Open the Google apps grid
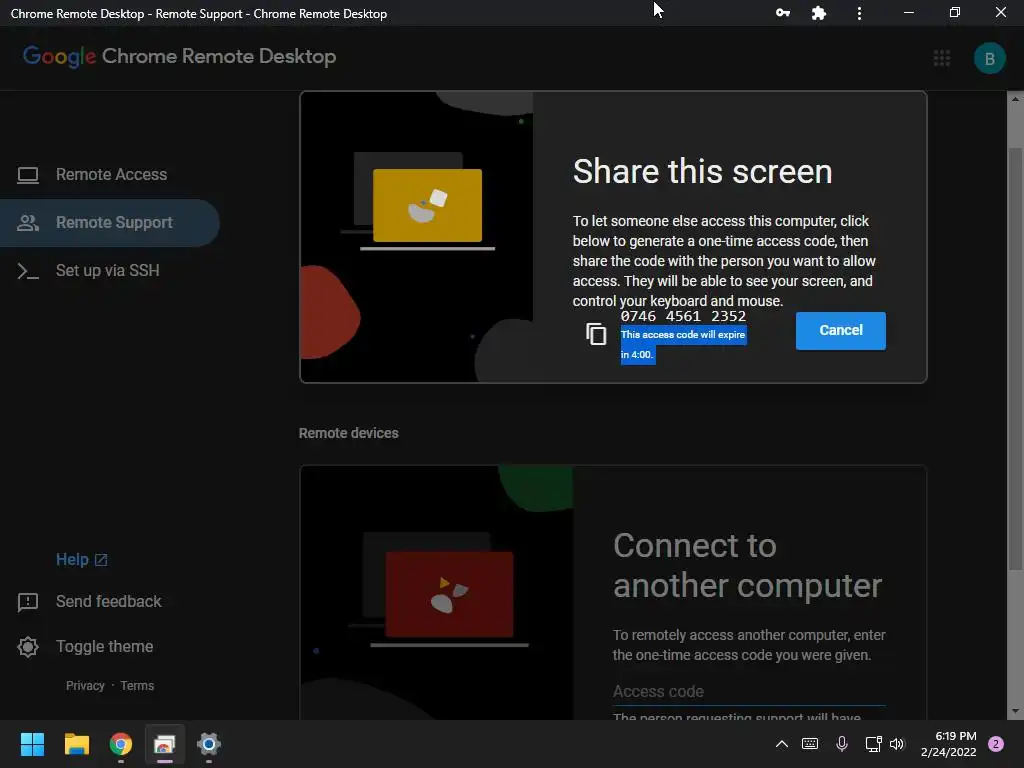Screen dimensions: 1024x768 tap(942, 58)
